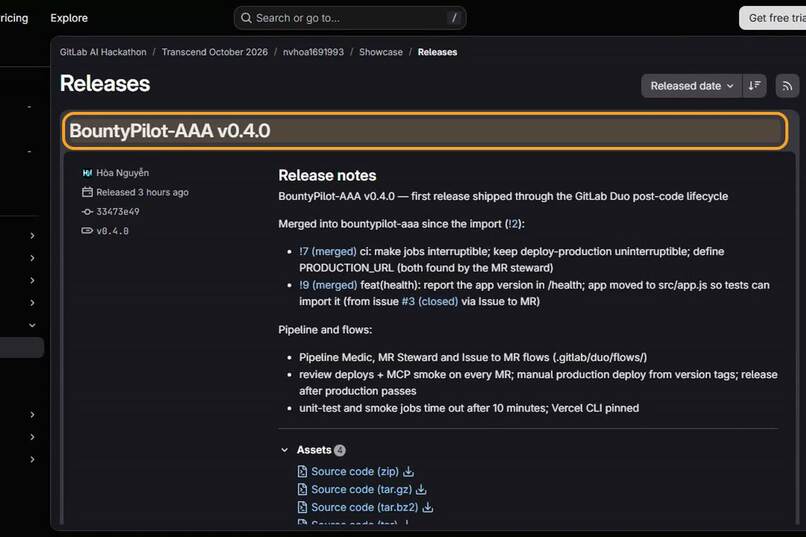Click the download icon after Source code (tar.bz2)
The image size is (806, 537).
[x=428, y=507]
